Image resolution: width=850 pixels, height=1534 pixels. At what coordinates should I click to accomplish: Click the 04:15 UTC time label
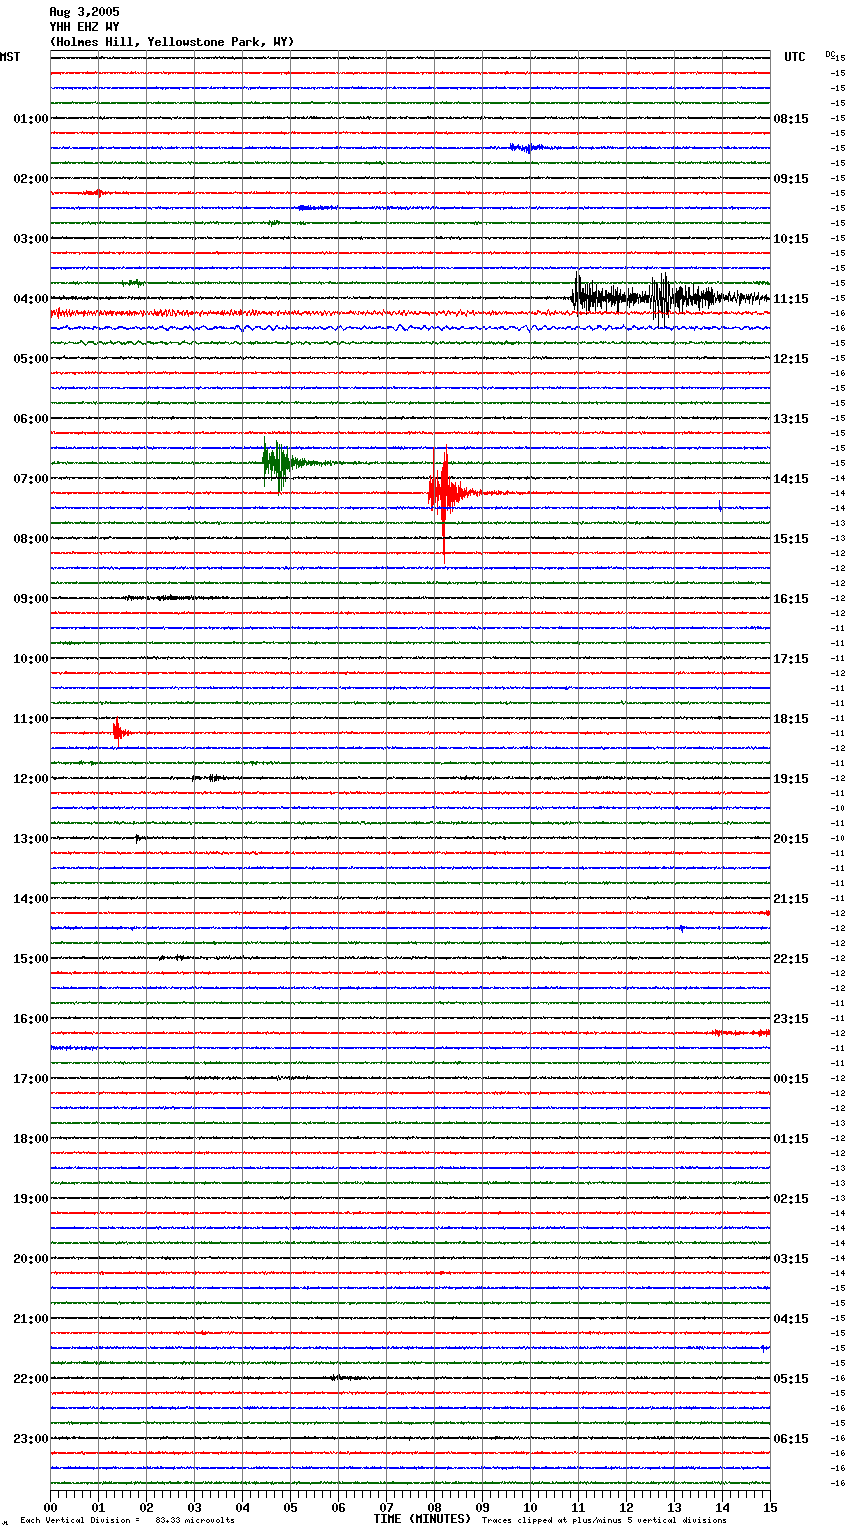pyautogui.click(x=791, y=1319)
